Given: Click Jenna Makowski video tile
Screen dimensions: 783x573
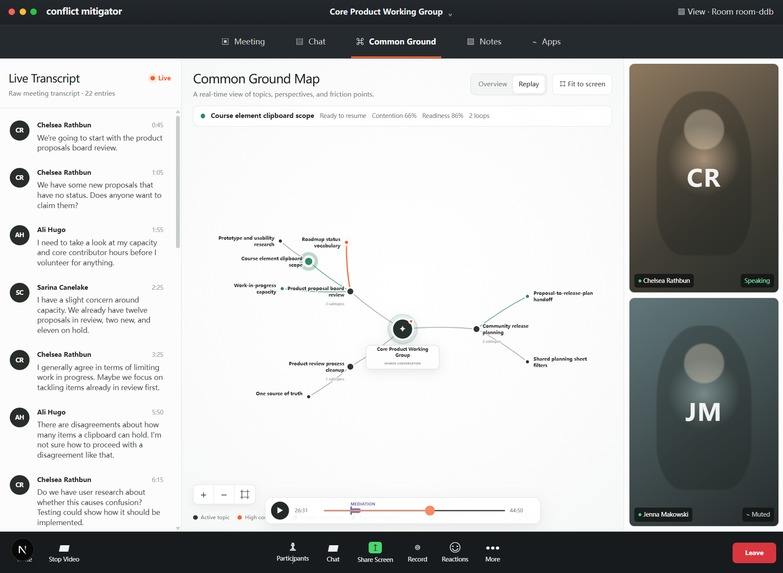Looking at the screenshot, I should pos(704,412).
